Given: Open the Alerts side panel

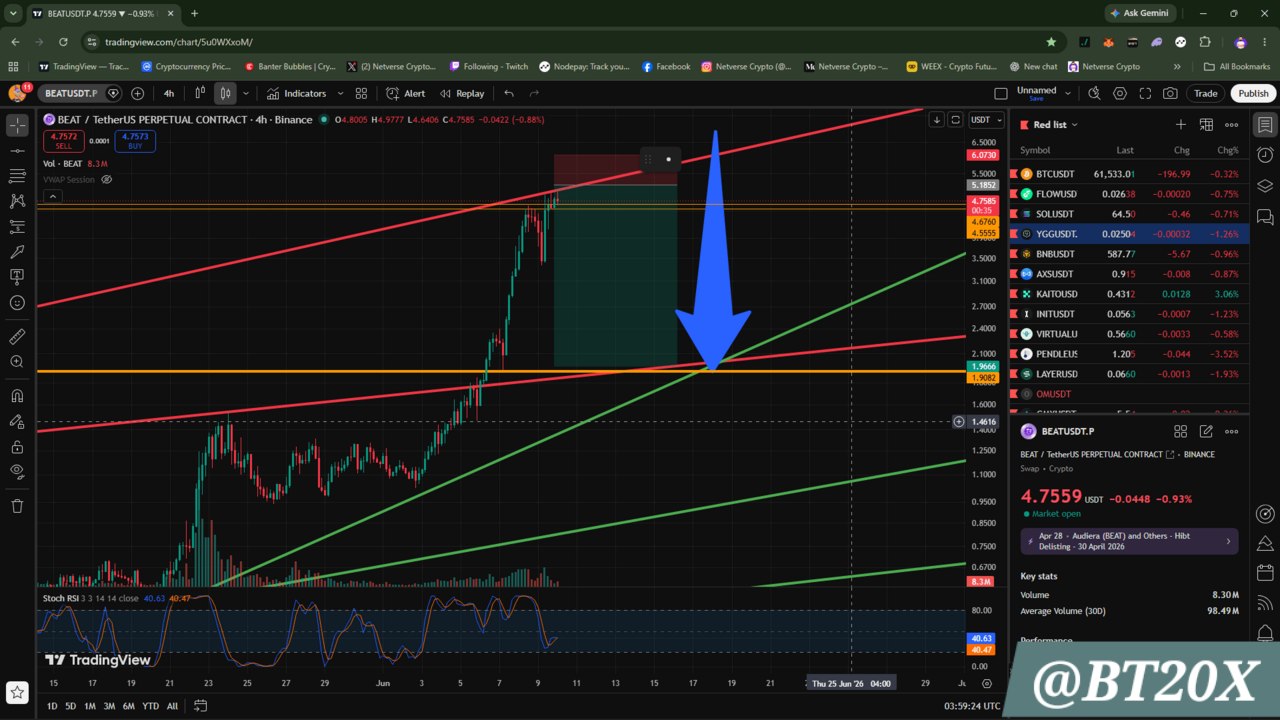Looking at the screenshot, I should tap(1265, 155).
